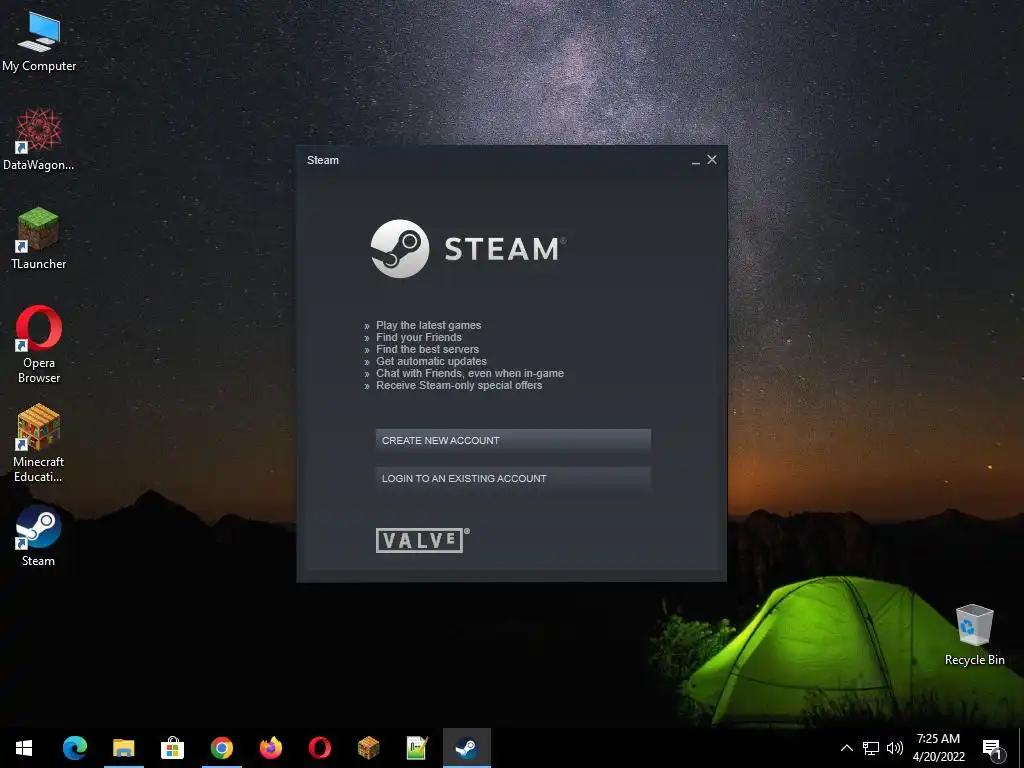1024x768 pixels.
Task: Select the TLauncher desktop shortcut
Action: click(39, 238)
